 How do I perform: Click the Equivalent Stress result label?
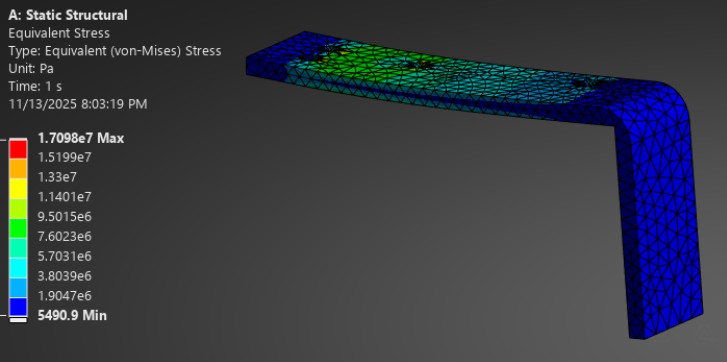tap(59, 33)
